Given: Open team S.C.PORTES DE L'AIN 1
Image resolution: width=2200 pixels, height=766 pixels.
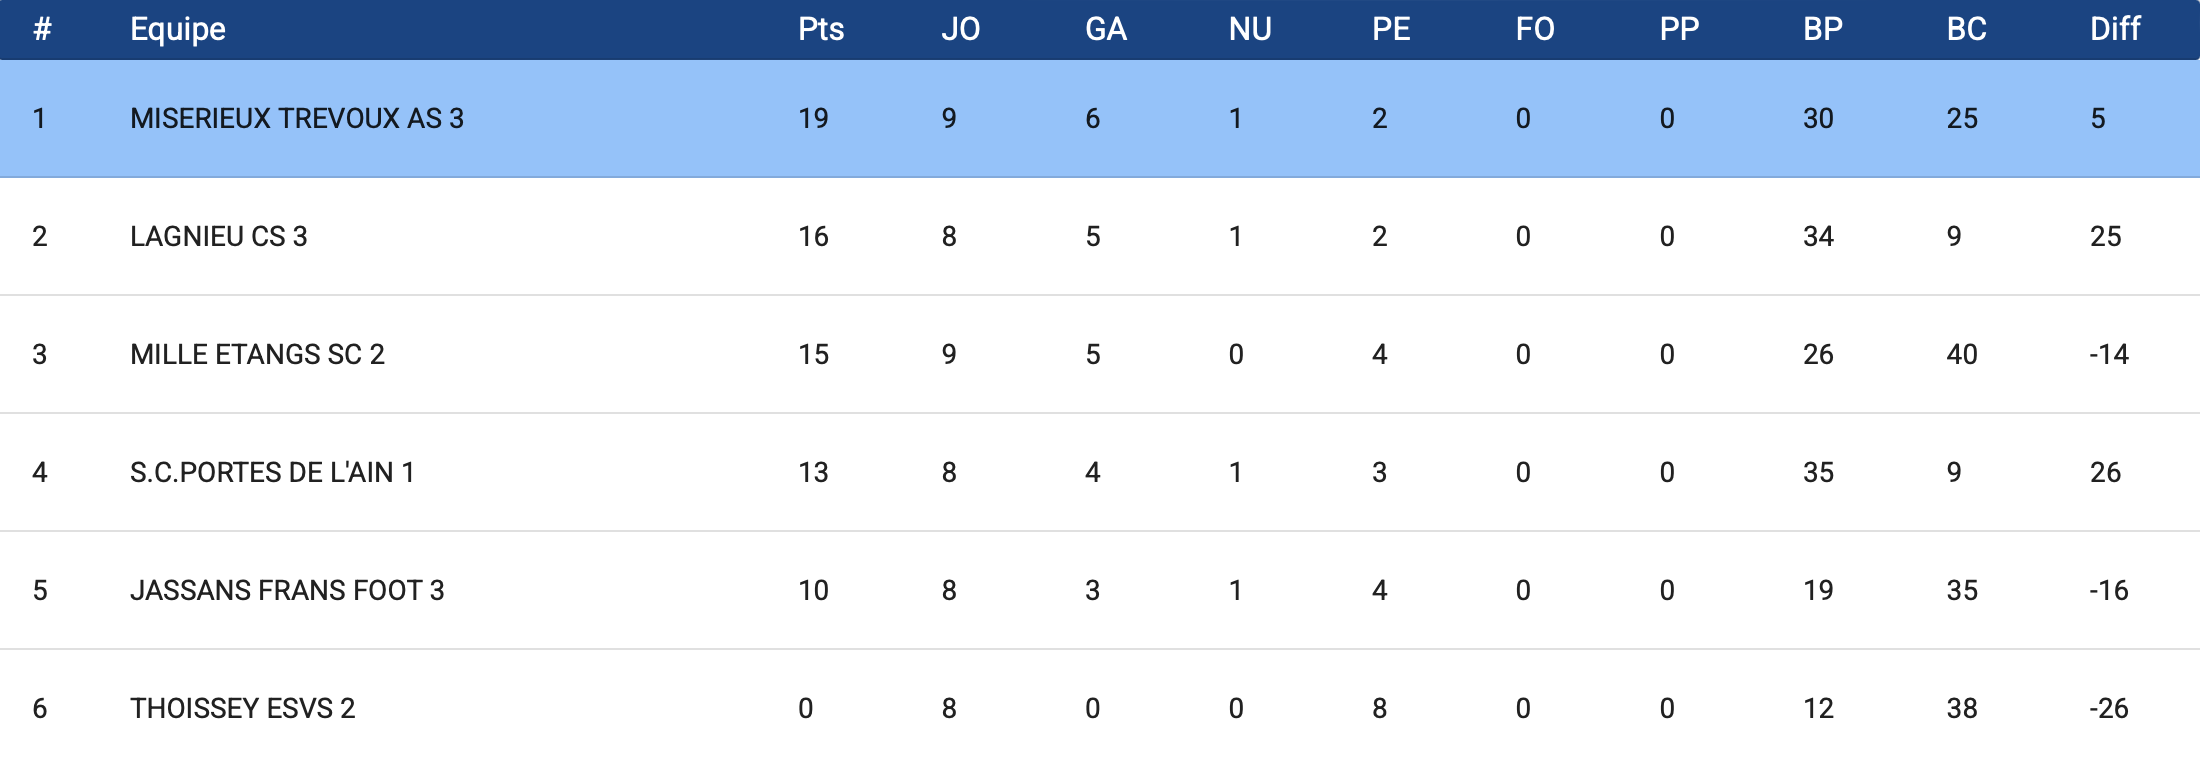Looking at the screenshot, I should 272,473.
